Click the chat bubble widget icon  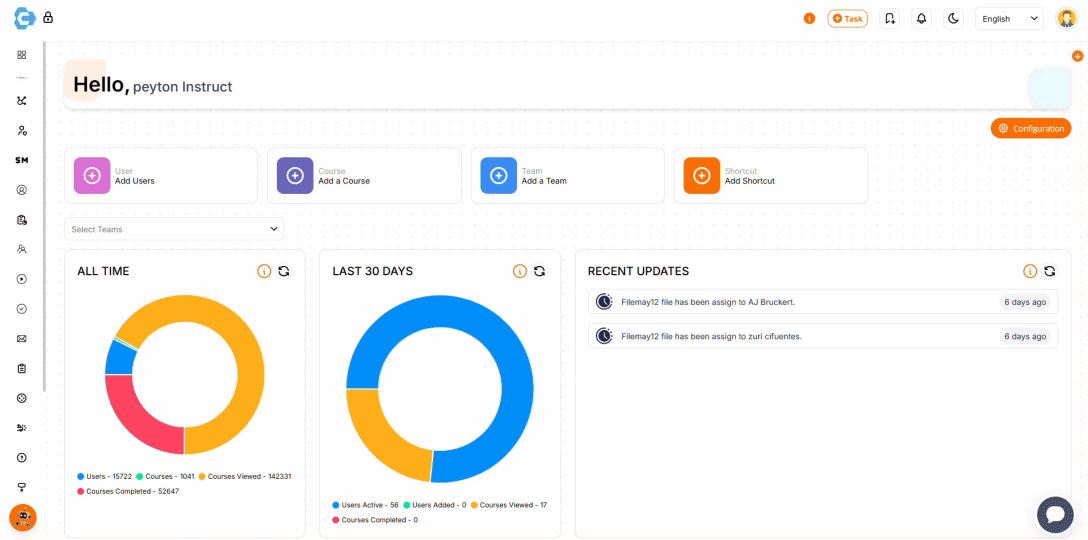(x=1054, y=514)
